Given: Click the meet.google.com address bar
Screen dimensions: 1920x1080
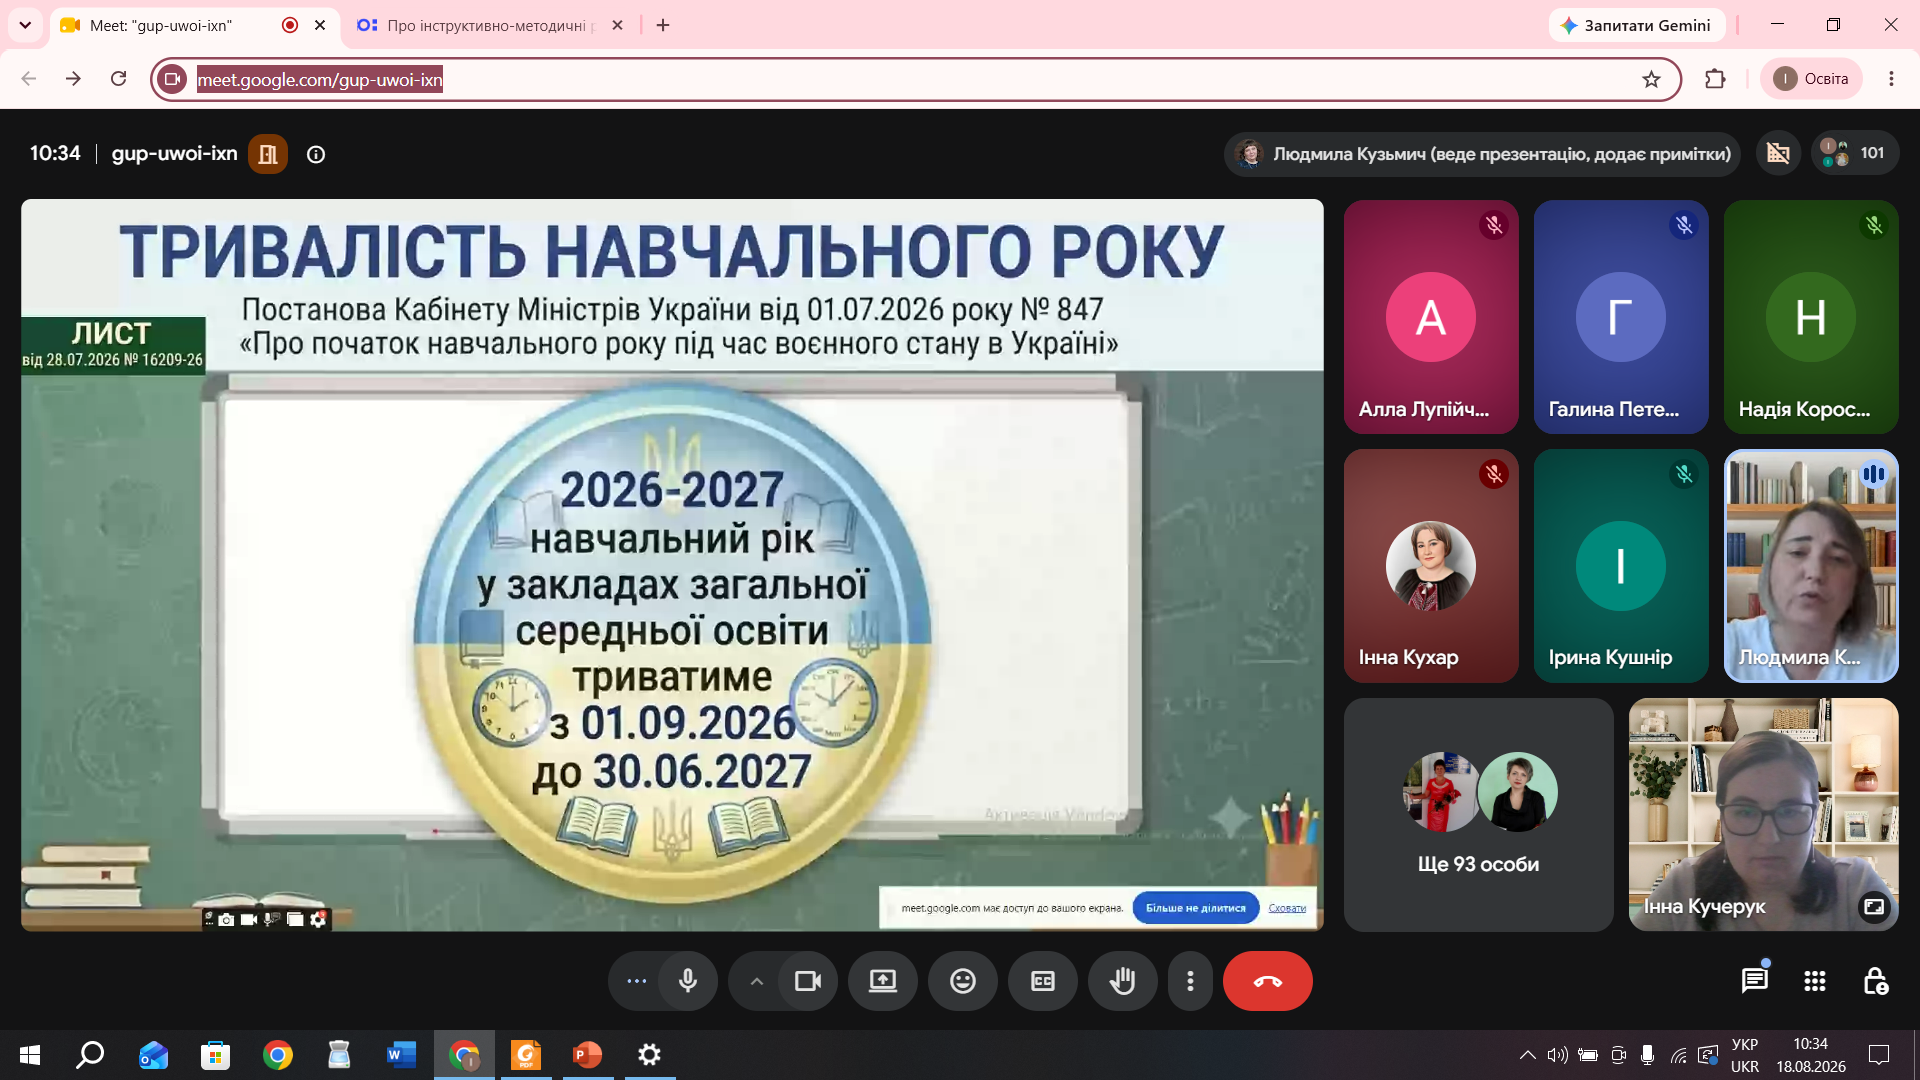Looking at the screenshot, I should 915,79.
